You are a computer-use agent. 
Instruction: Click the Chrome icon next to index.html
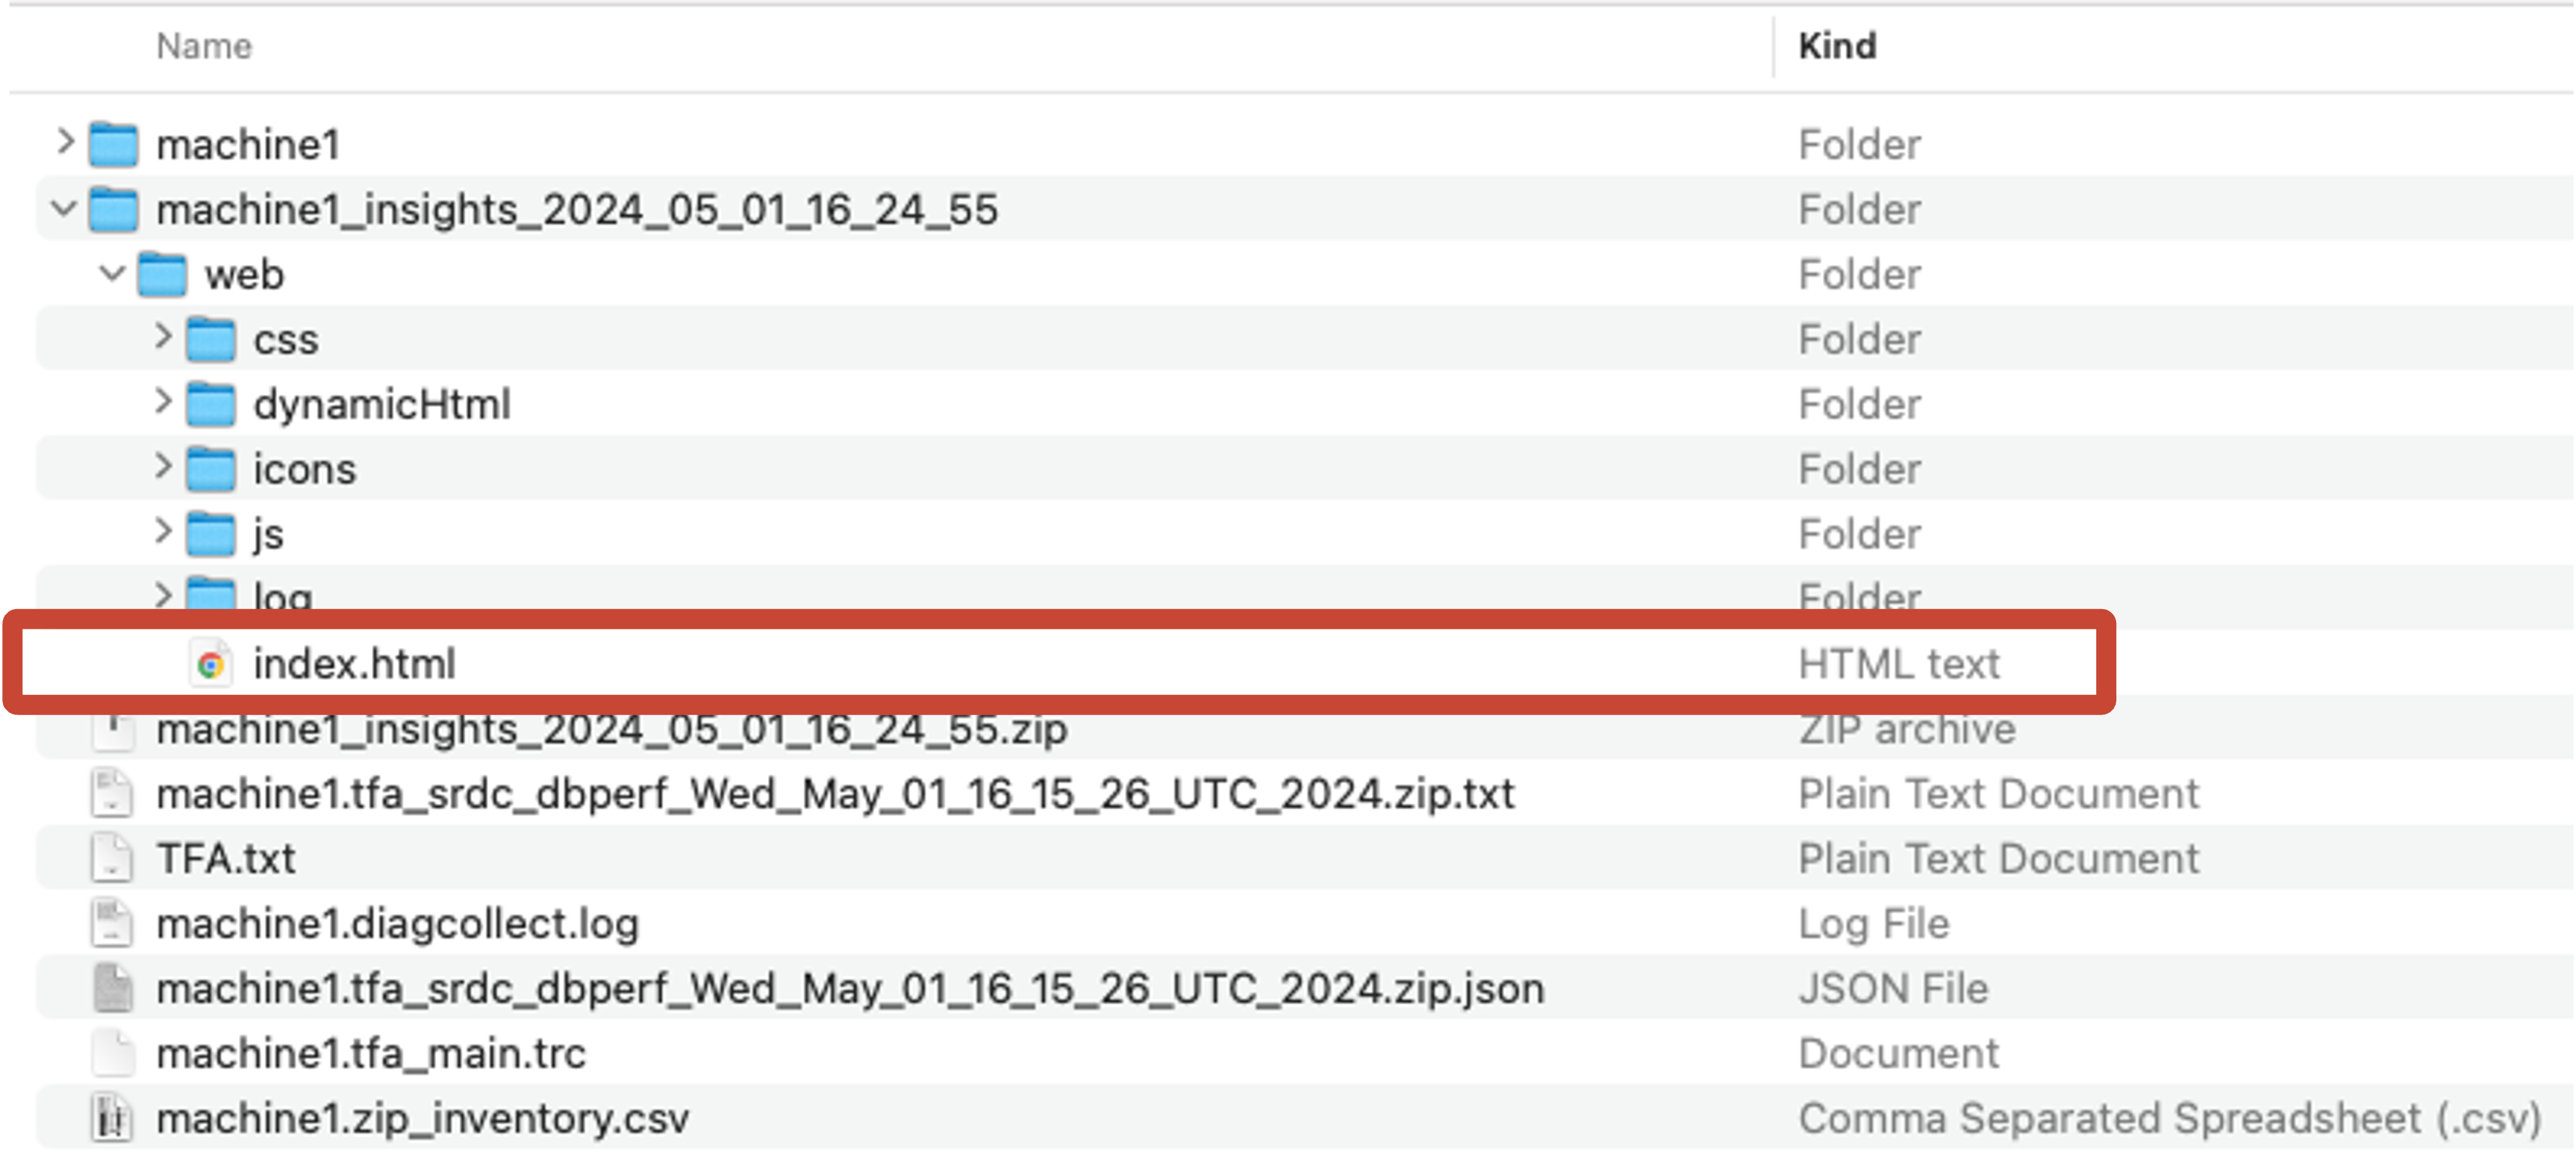[x=211, y=663]
